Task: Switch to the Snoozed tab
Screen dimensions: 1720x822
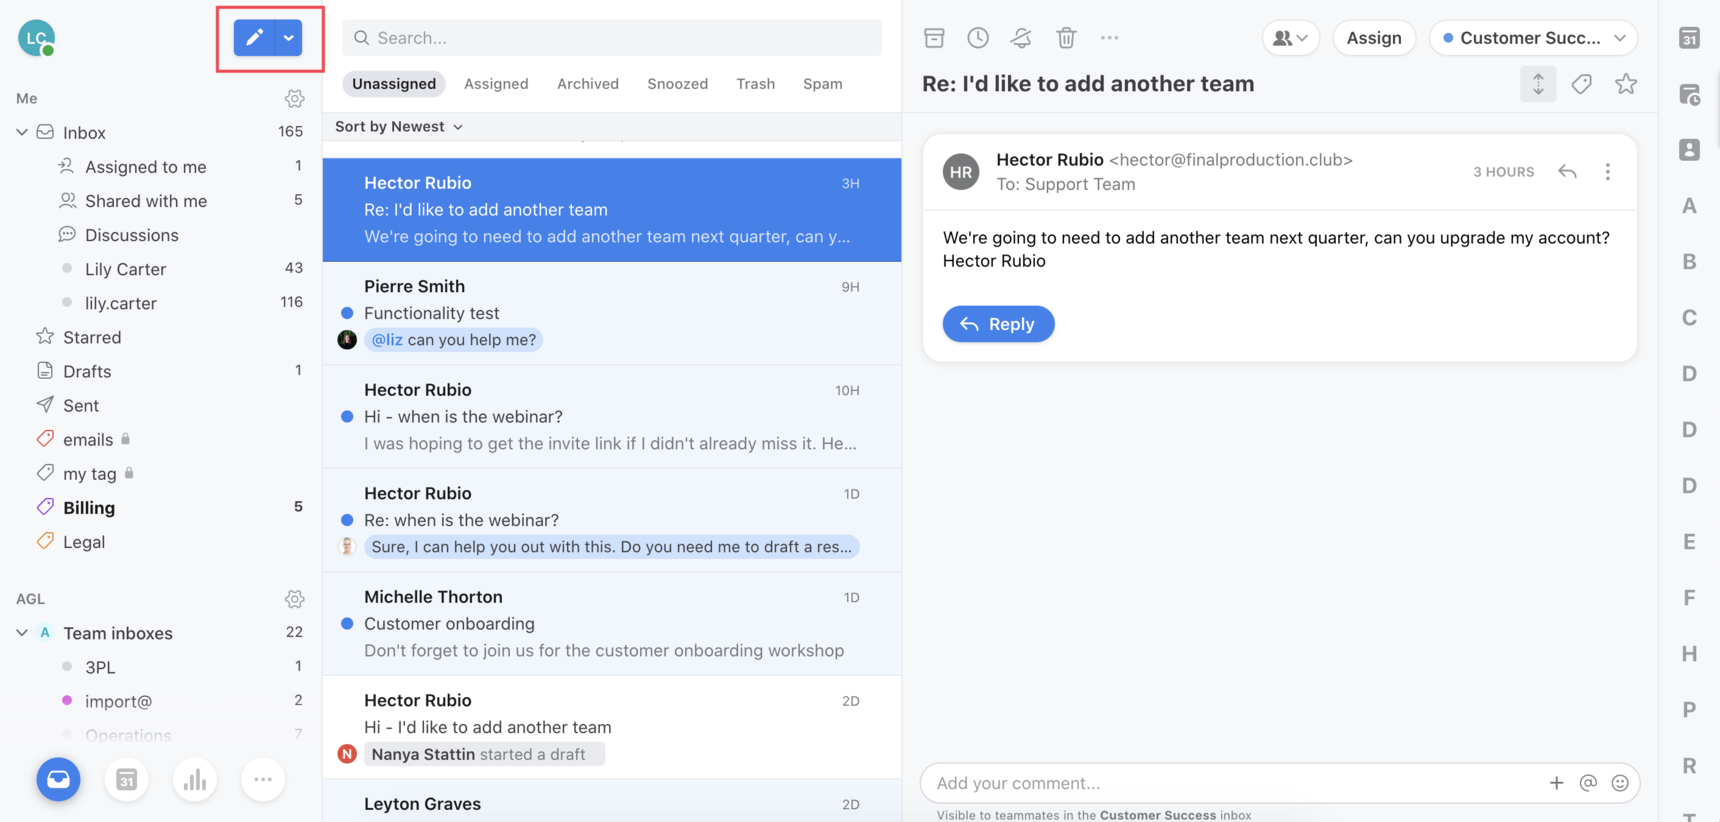Action: click(x=677, y=84)
